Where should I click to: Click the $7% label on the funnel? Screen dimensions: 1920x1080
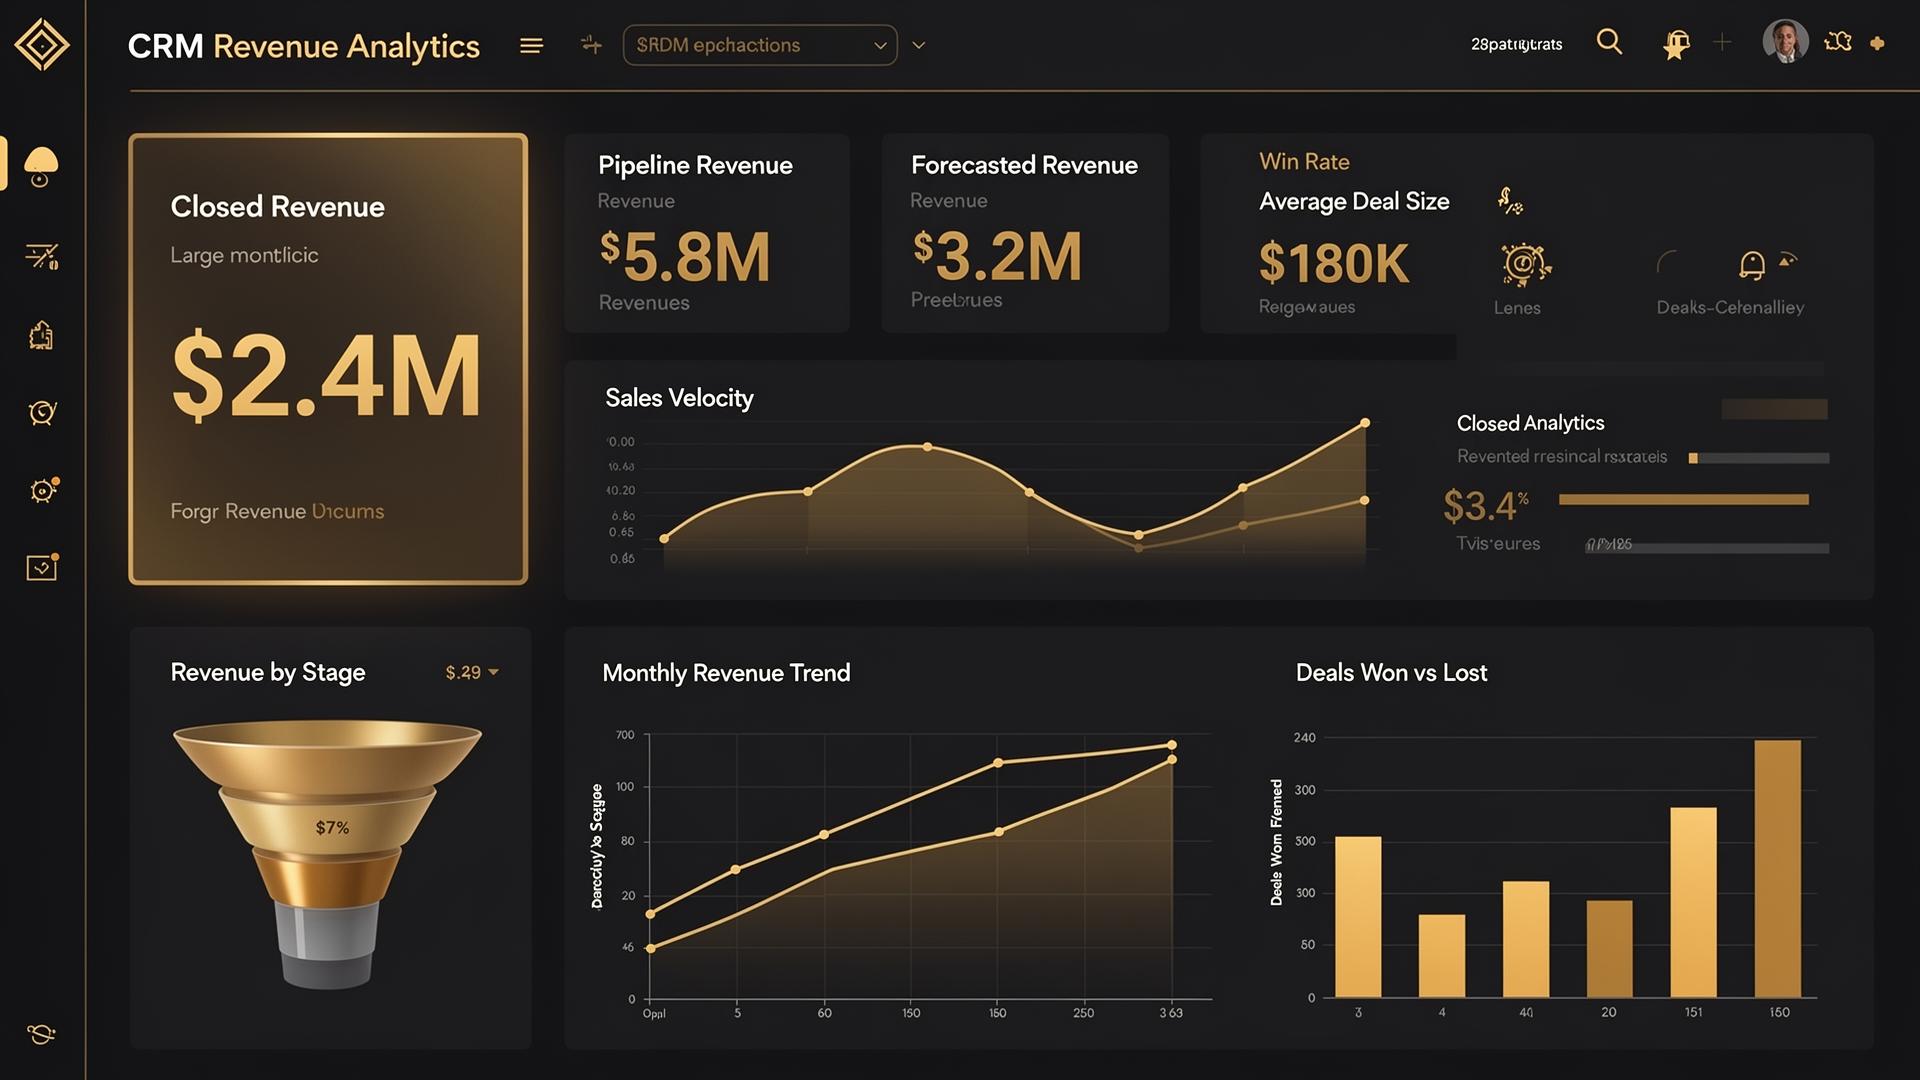332,827
